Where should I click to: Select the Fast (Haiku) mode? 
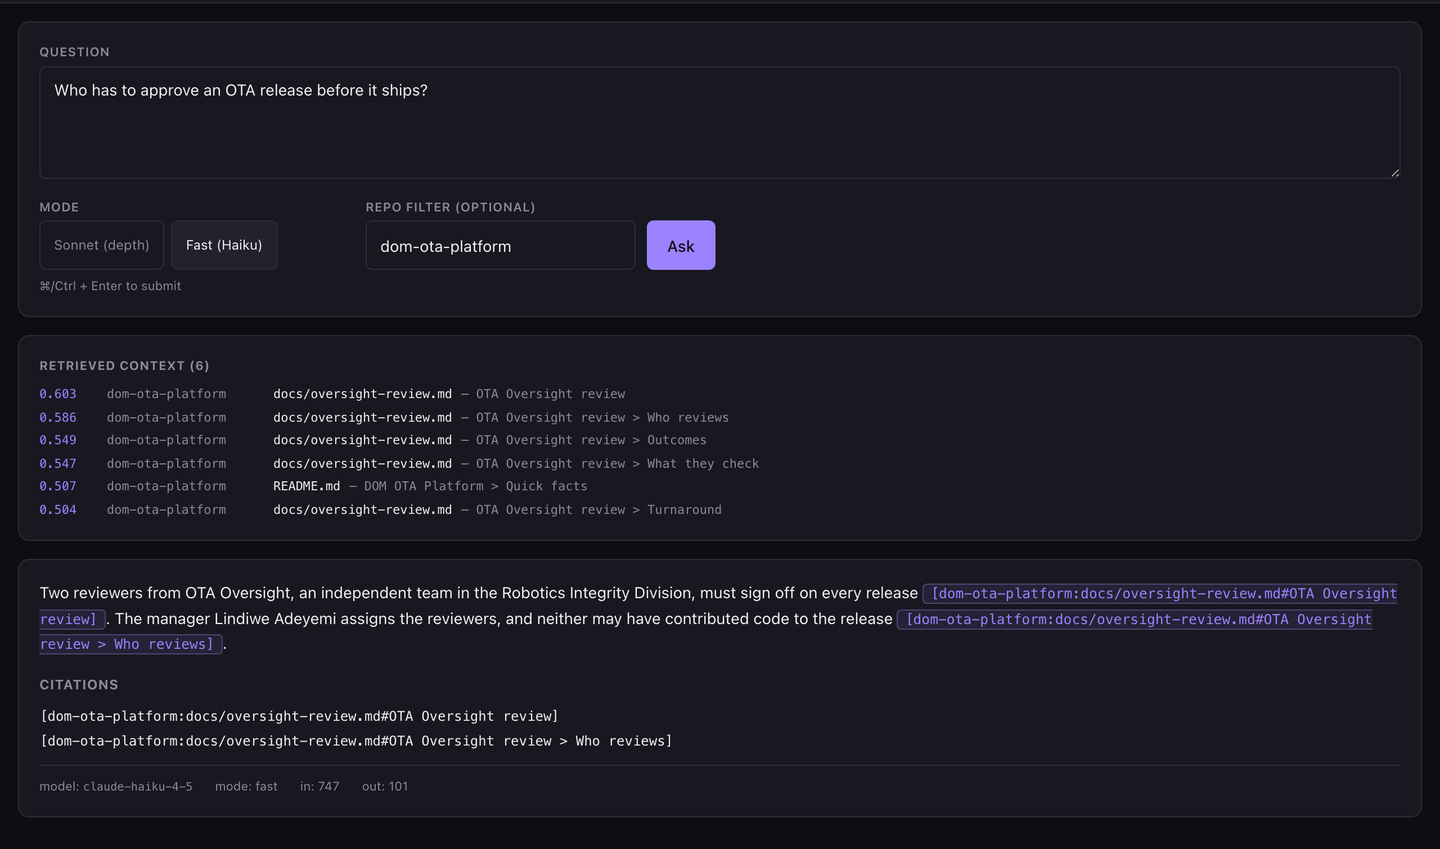point(224,245)
